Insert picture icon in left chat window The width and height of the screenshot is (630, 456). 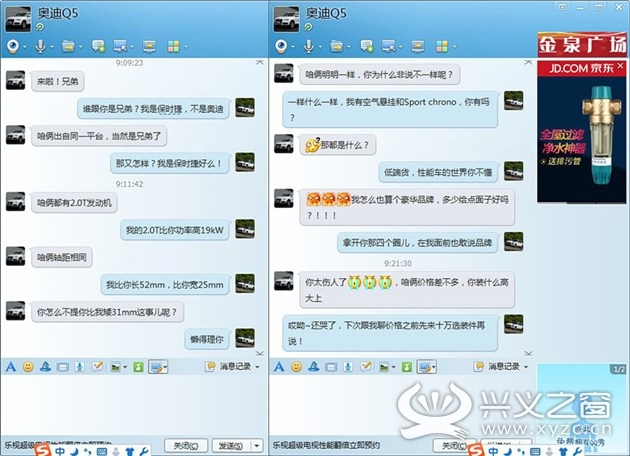point(116,367)
